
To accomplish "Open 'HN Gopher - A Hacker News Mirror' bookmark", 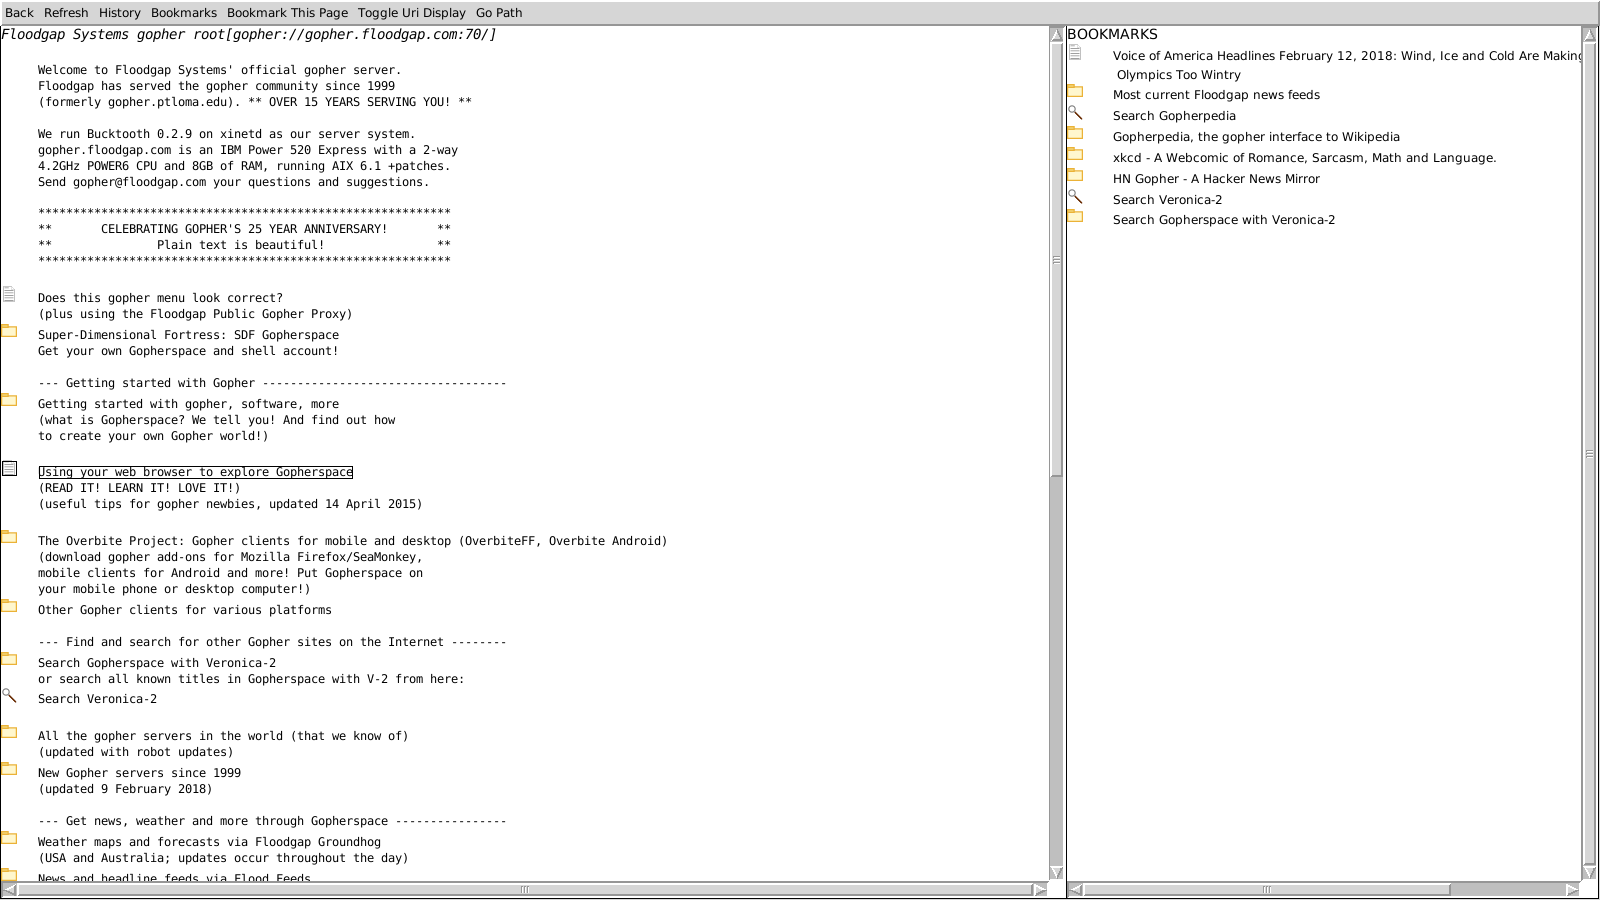I will pyautogui.click(x=1216, y=179).
